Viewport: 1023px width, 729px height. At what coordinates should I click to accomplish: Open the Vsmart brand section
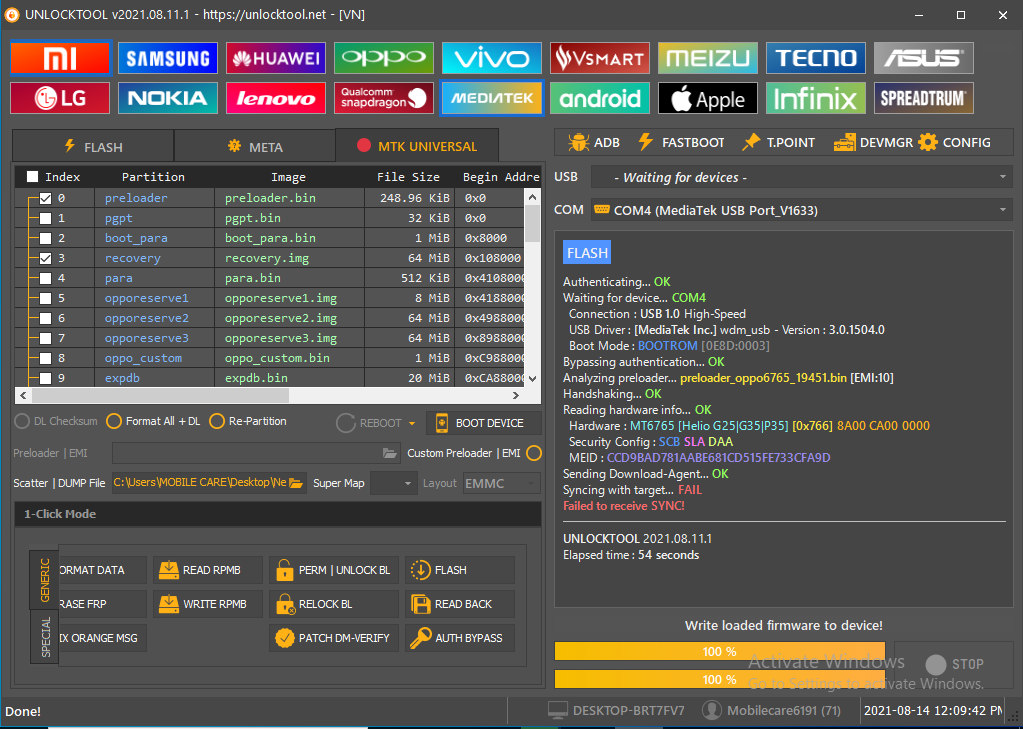coord(600,58)
